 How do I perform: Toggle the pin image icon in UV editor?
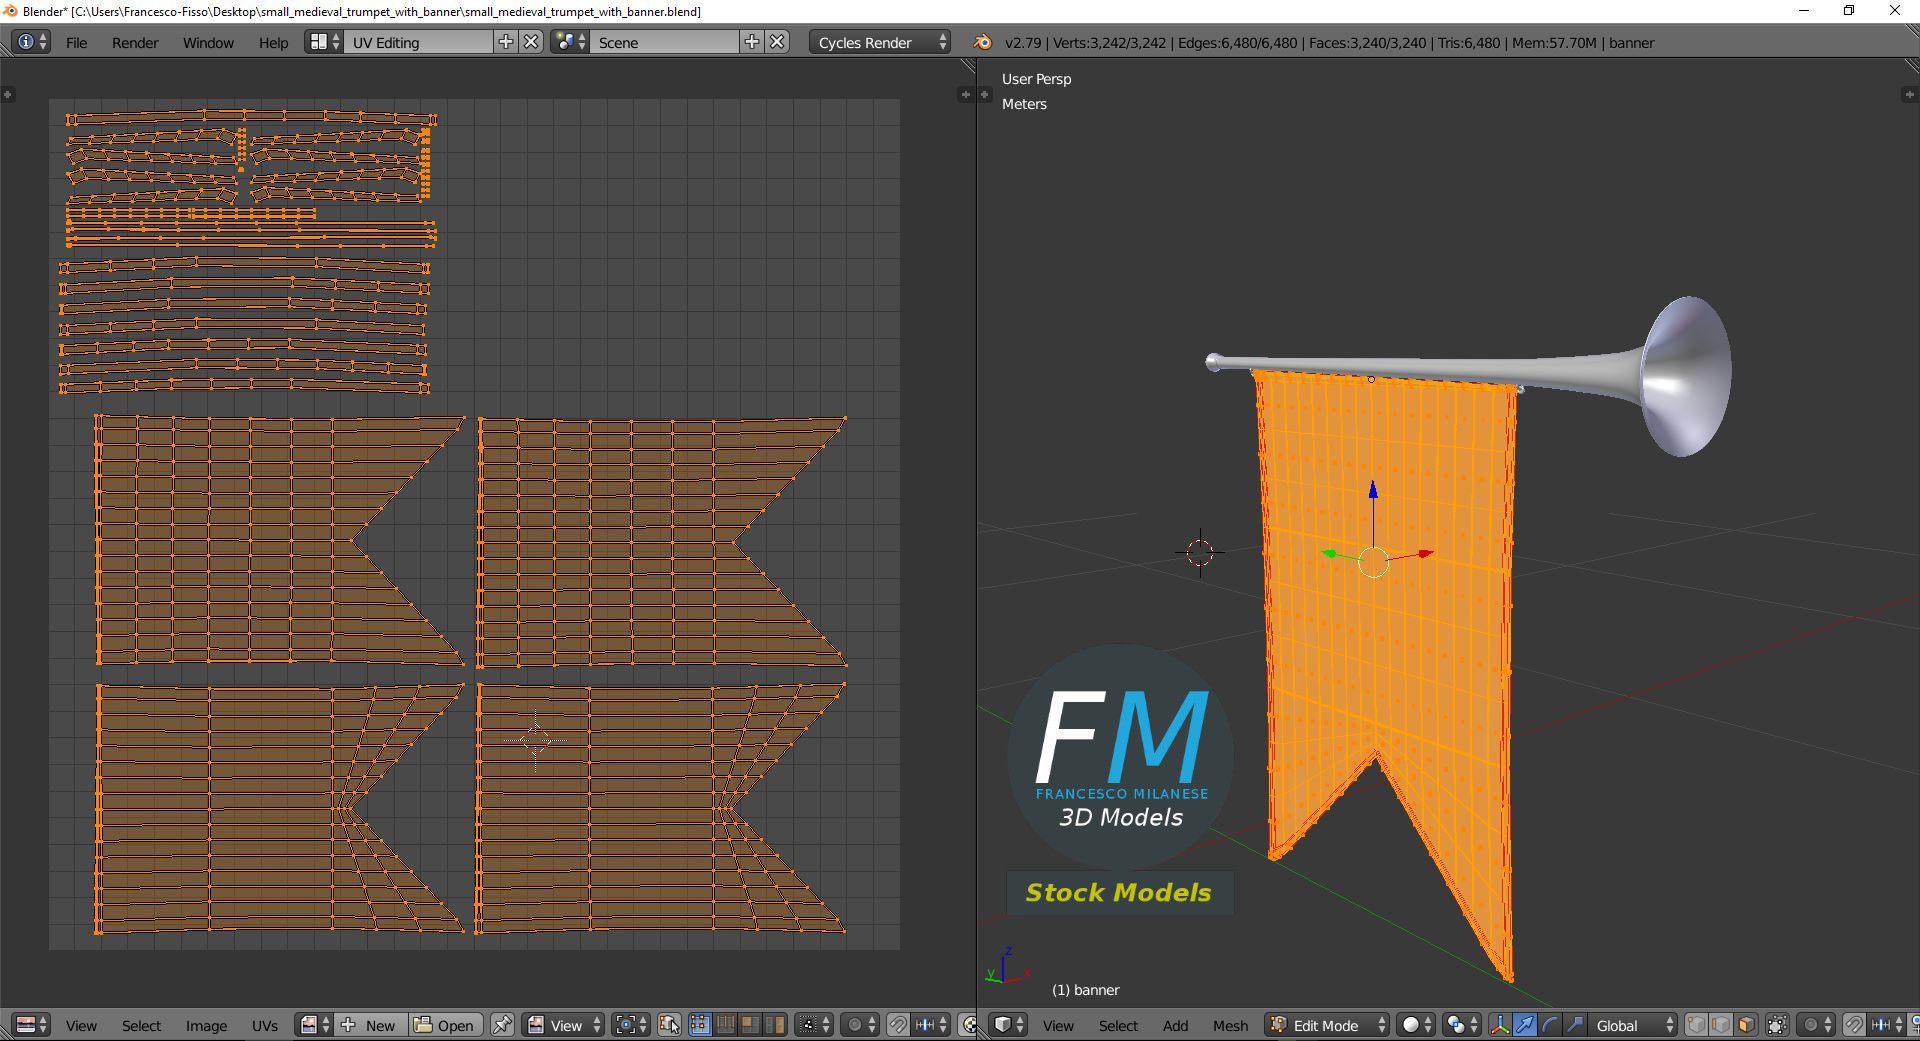tap(502, 1025)
